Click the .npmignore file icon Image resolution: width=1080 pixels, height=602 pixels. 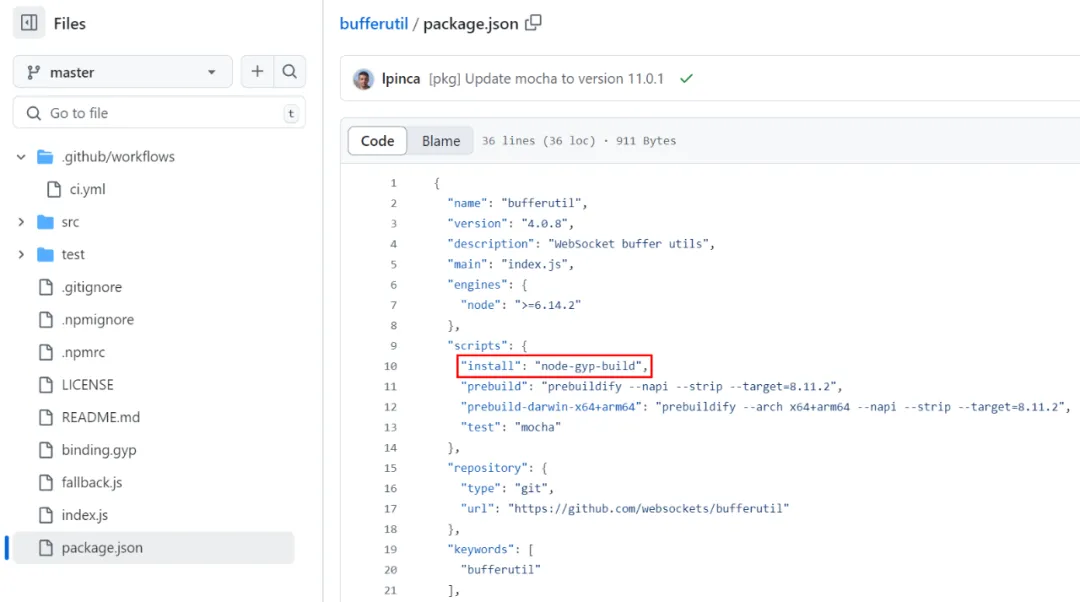[45, 320]
